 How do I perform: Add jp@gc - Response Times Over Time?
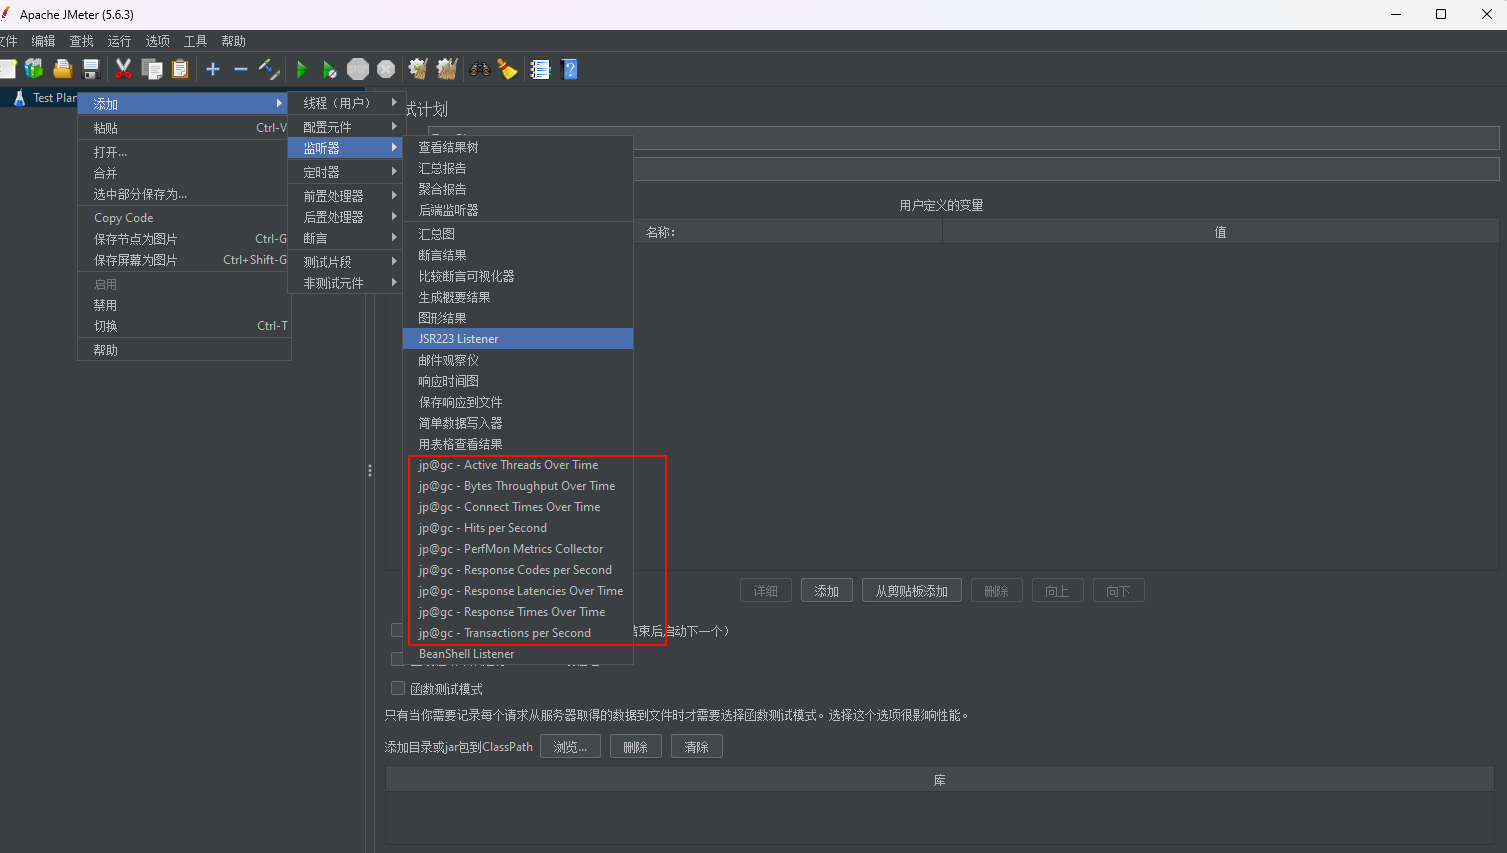click(x=518, y=612)
